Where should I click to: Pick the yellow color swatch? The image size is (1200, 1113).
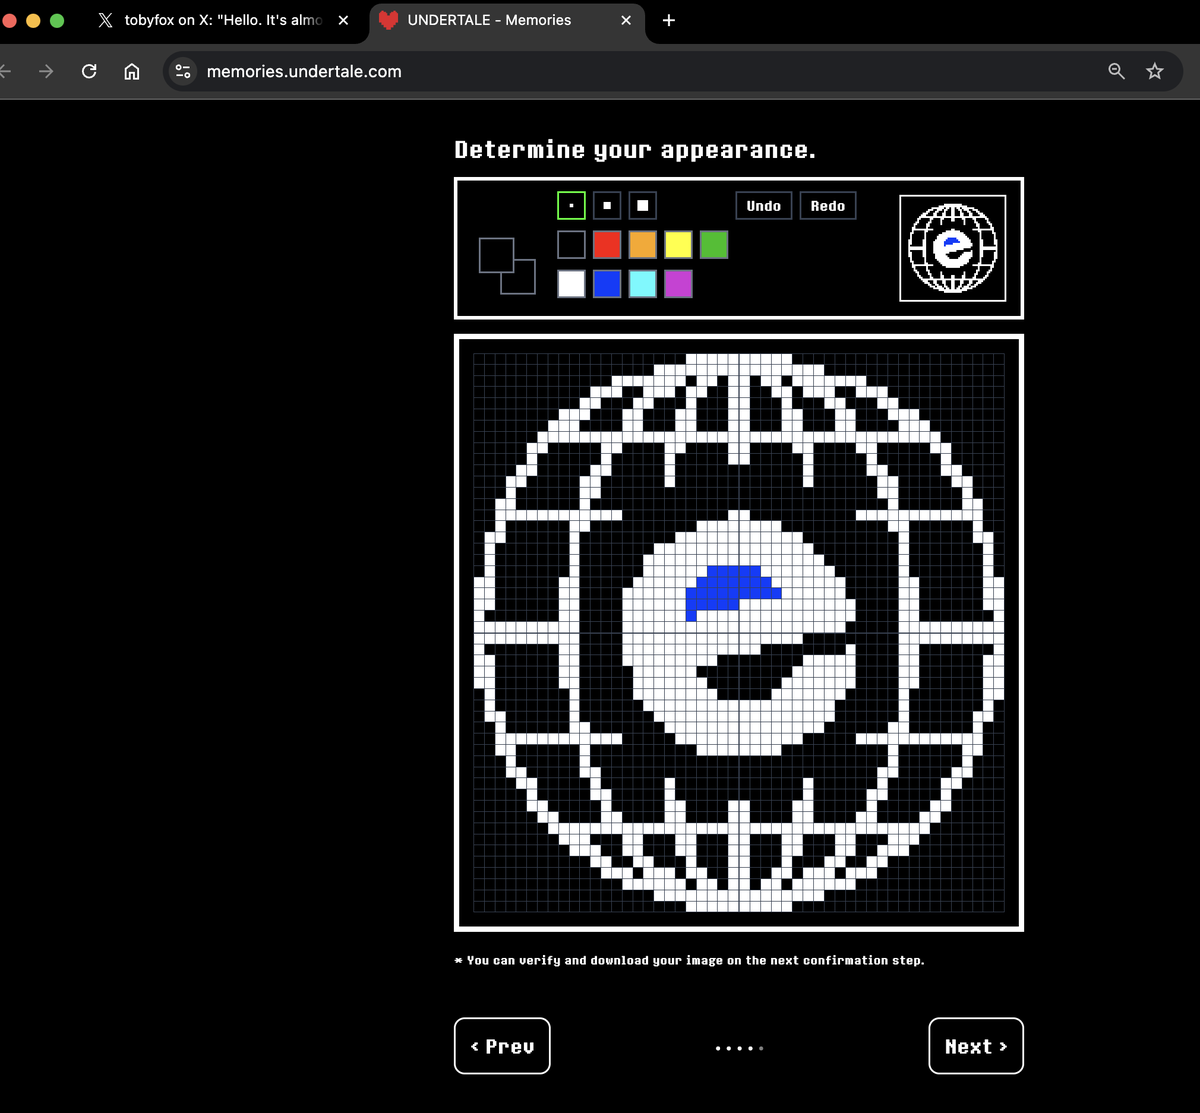[678, 244]
